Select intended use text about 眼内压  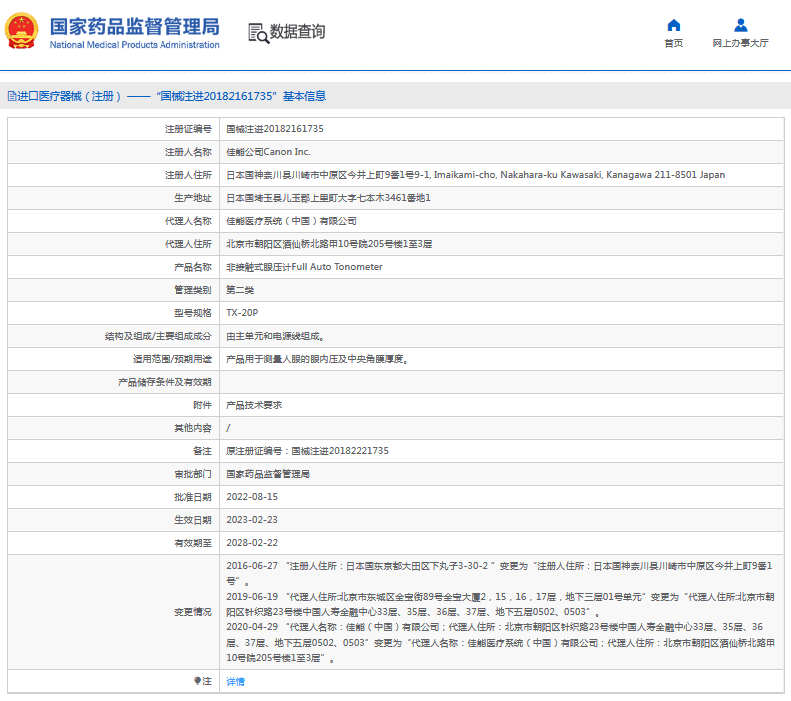point(317,359)
